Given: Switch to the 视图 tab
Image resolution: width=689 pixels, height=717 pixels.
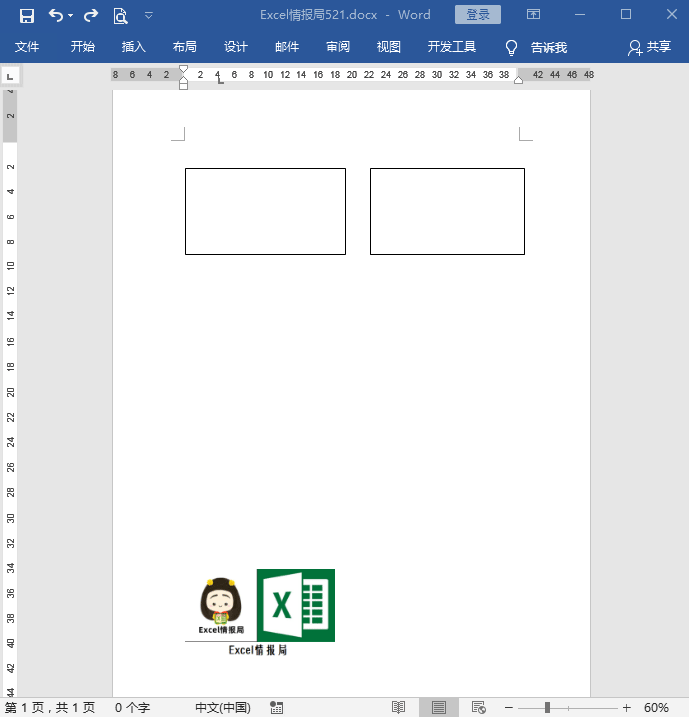Looking at the screenshot, I should pyautogui.click(x=389, y=47).
